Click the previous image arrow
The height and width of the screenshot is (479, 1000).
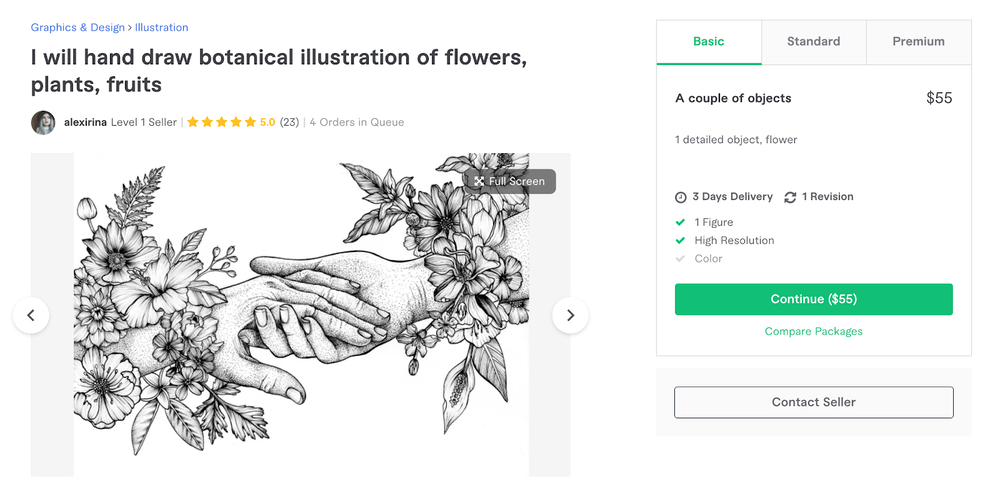click(x=31, y=315)
